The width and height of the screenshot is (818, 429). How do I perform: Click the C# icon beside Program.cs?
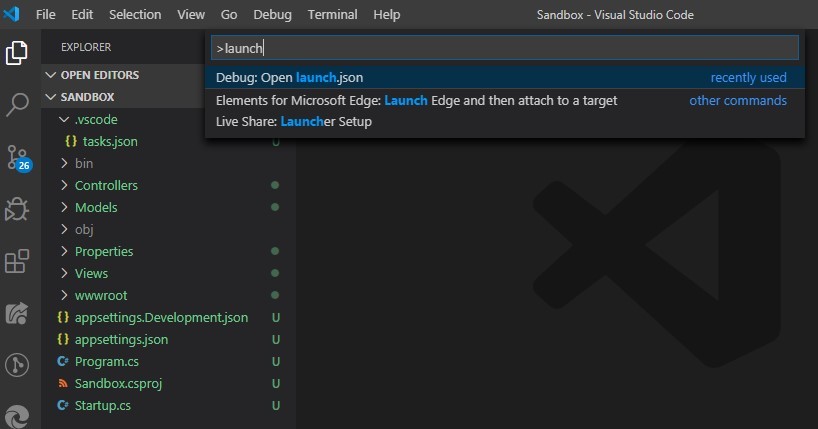click(63, 361)
